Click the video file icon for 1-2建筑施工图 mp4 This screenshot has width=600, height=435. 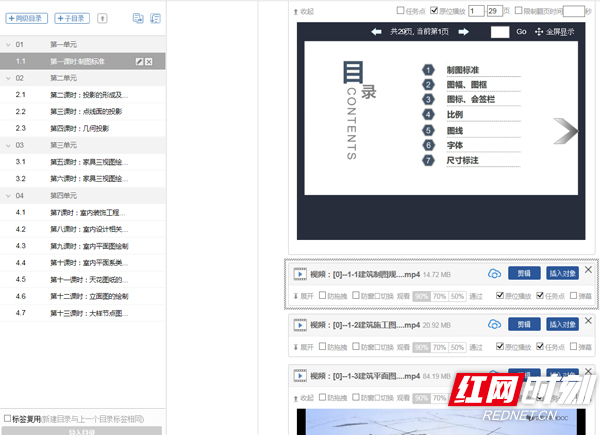point(300,325)
